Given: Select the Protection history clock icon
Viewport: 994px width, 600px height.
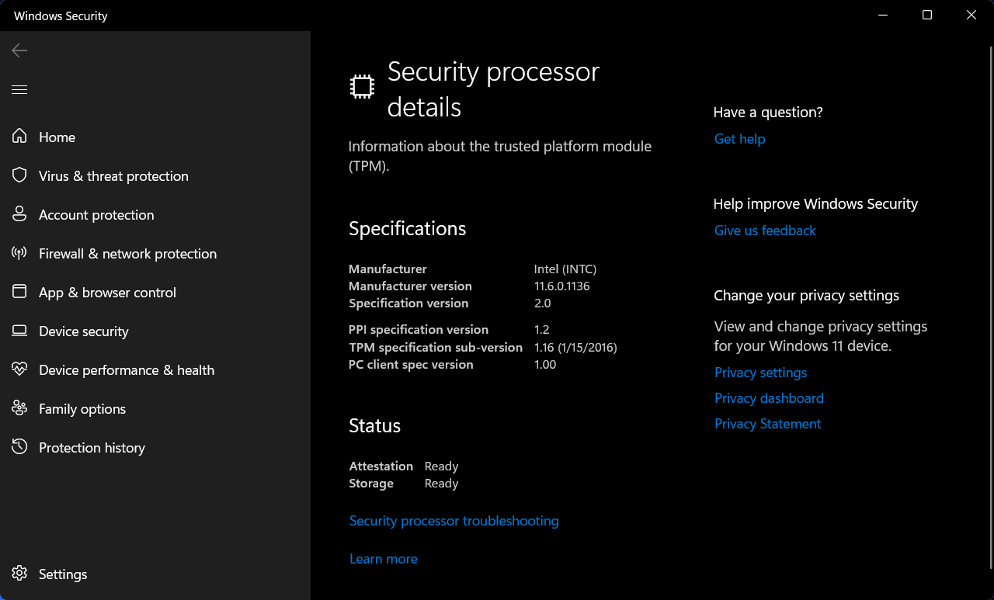Looking at the screenshot, I should coord(19,448).
